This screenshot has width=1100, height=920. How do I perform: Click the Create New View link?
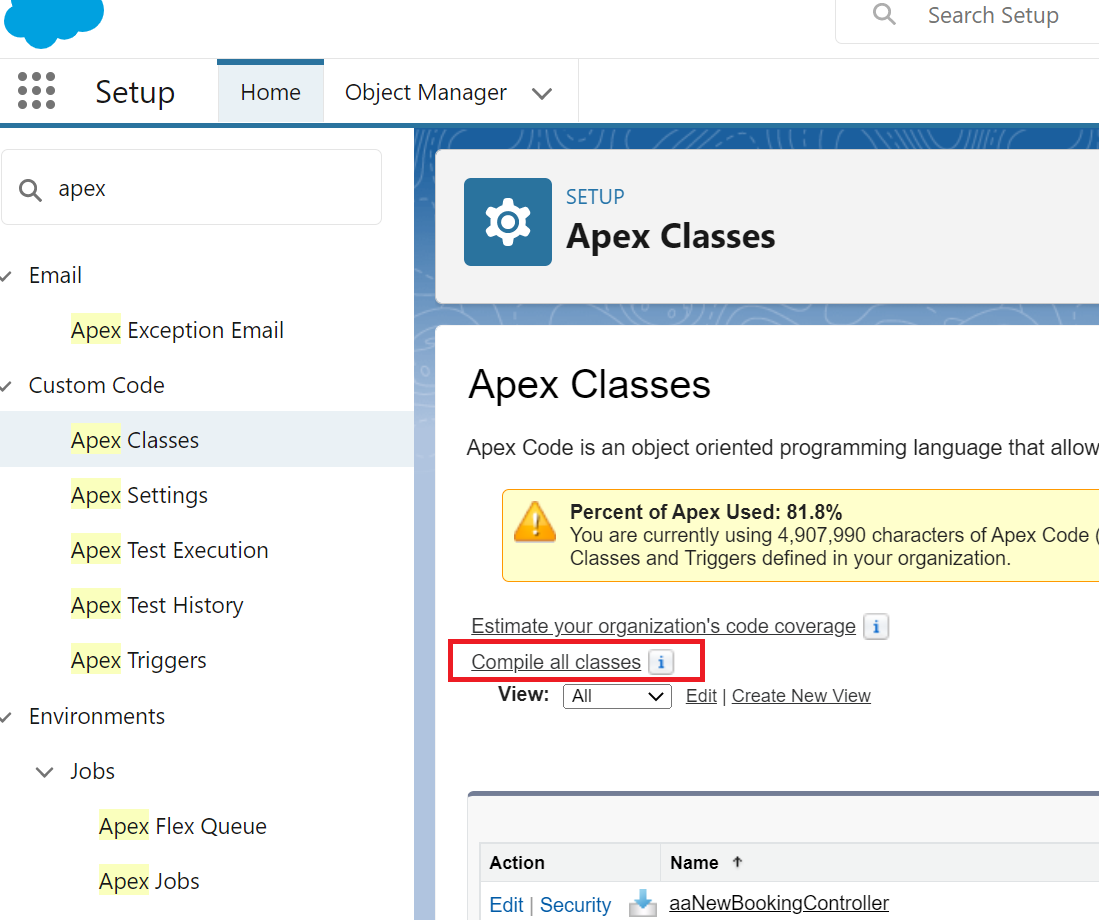[801, 695]
